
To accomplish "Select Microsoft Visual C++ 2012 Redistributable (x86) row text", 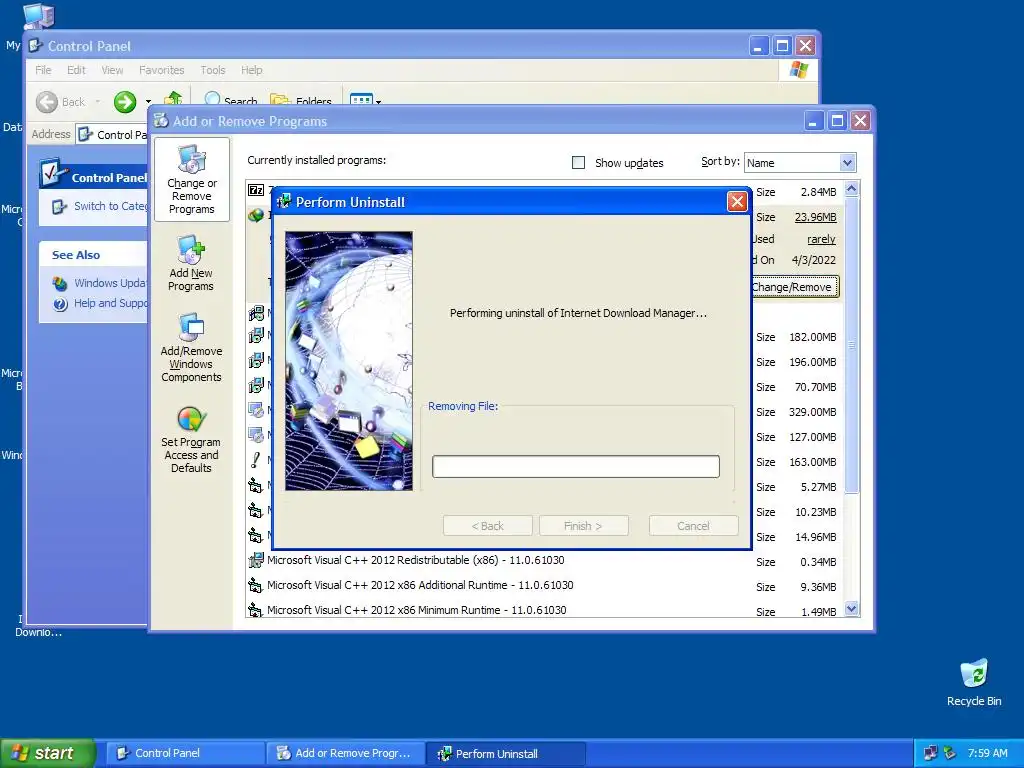I will tap(415, 560).
